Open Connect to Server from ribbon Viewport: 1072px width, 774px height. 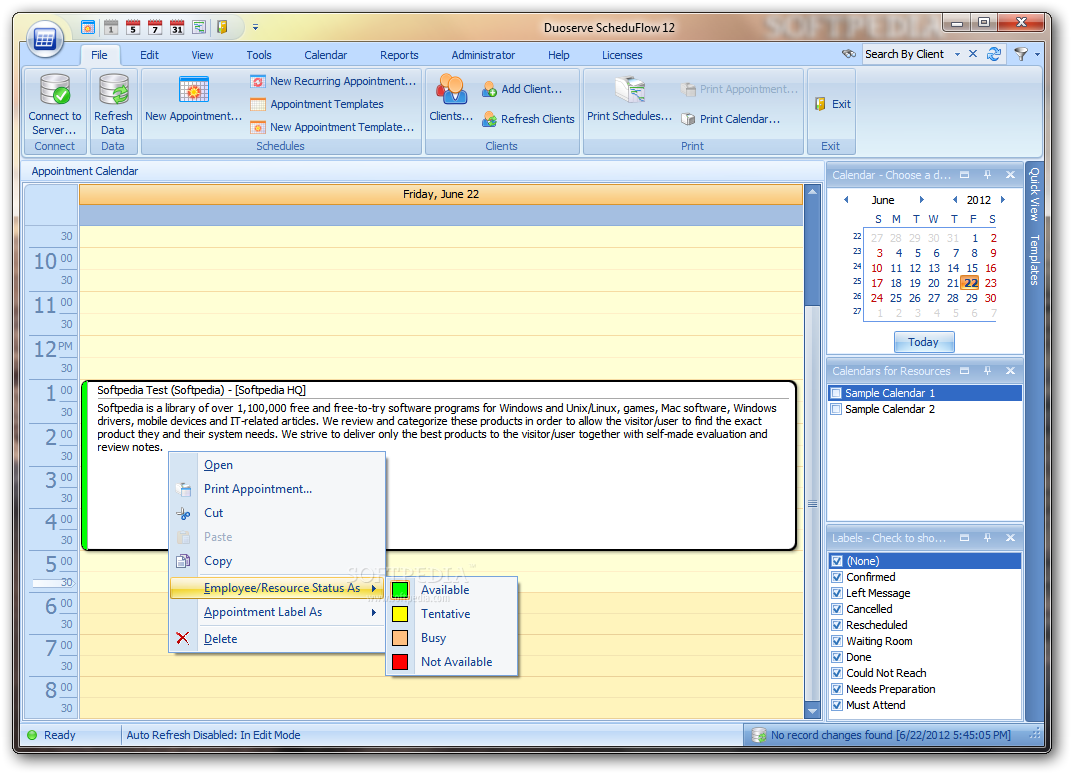point(55,105)
